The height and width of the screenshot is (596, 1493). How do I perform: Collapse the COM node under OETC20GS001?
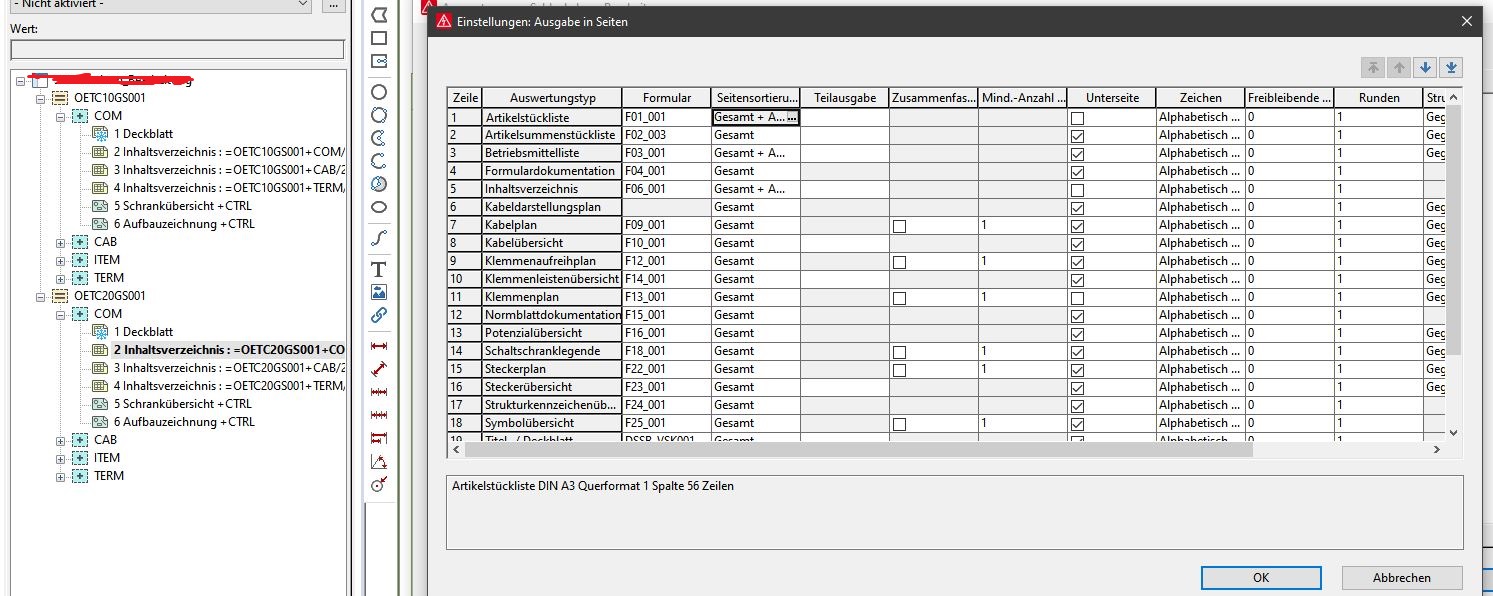[x=60, y=314]
